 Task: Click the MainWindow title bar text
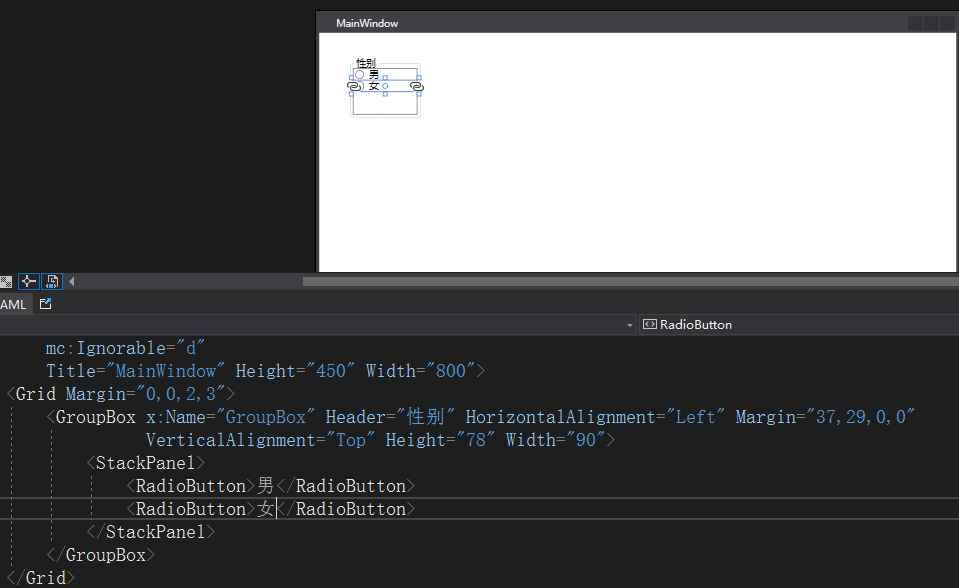click(x=367, y=23)
